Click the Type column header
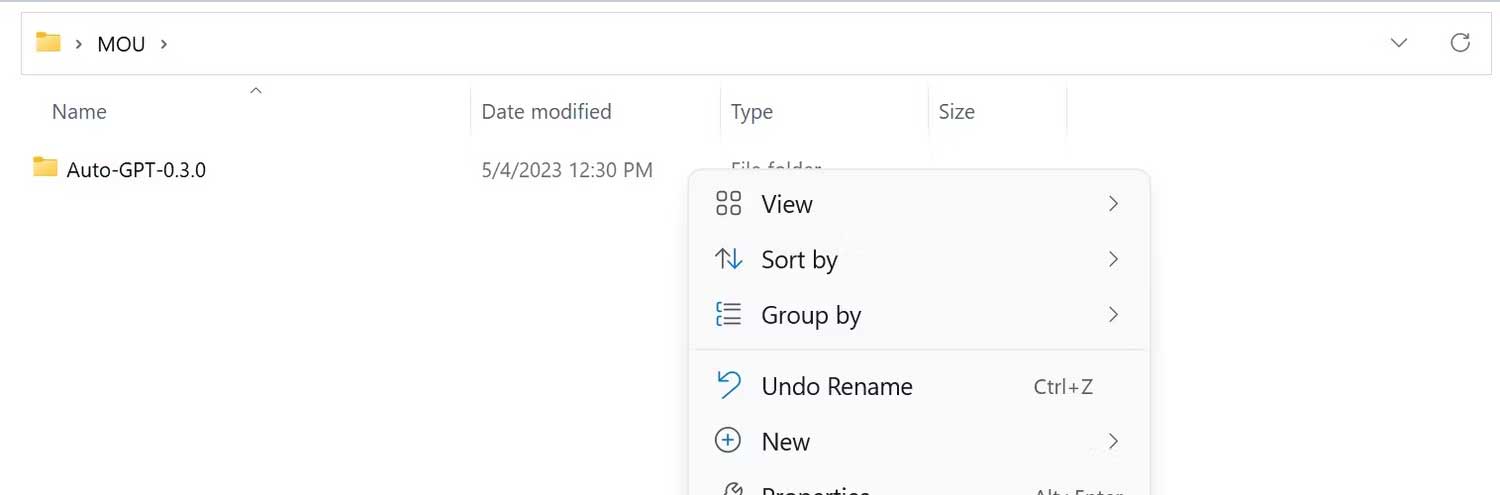This screenshot has height=495, width=1500. click(x=752, y=112)
